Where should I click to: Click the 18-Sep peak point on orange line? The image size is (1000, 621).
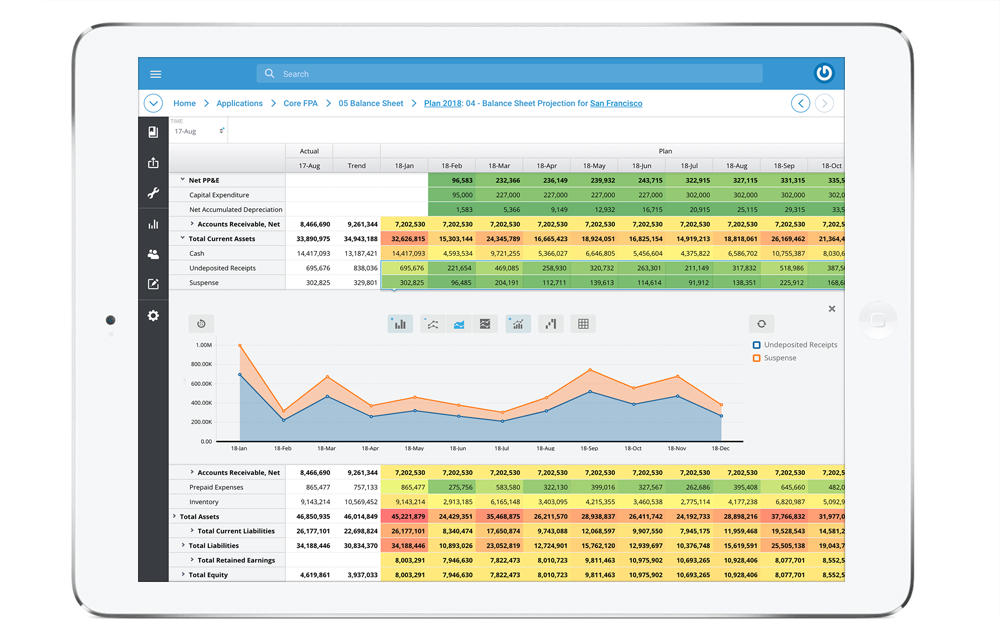click(x=589, y=370)
